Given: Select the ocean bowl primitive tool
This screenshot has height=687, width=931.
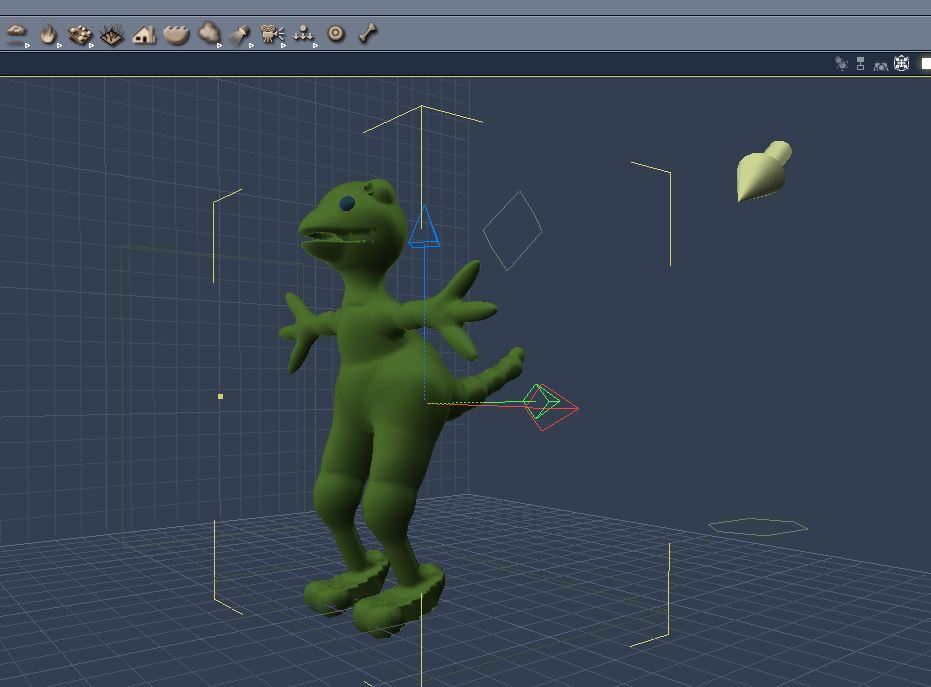Looking at the screenshot, I should point(176,34).
